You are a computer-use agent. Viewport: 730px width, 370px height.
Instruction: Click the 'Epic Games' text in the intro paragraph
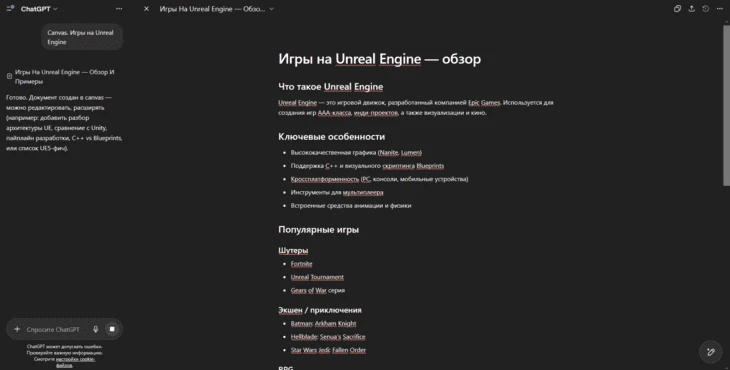click(484, 103)
